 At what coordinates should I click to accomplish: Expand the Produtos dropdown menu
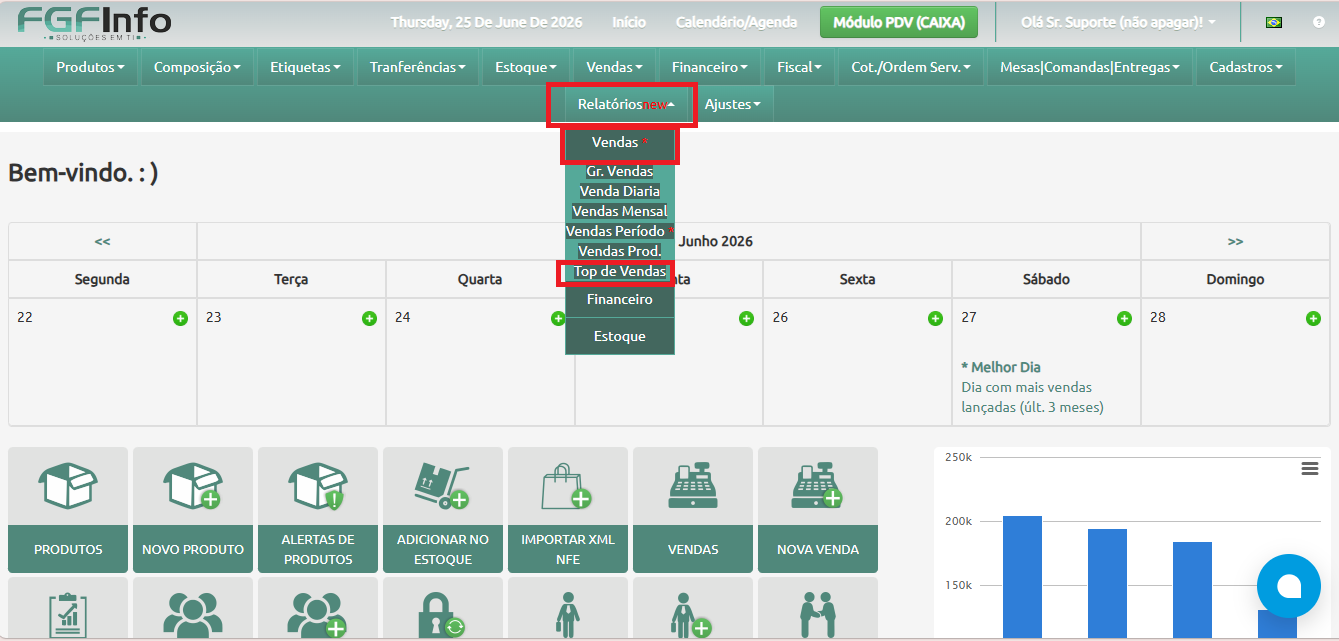[x=90, y=67]
